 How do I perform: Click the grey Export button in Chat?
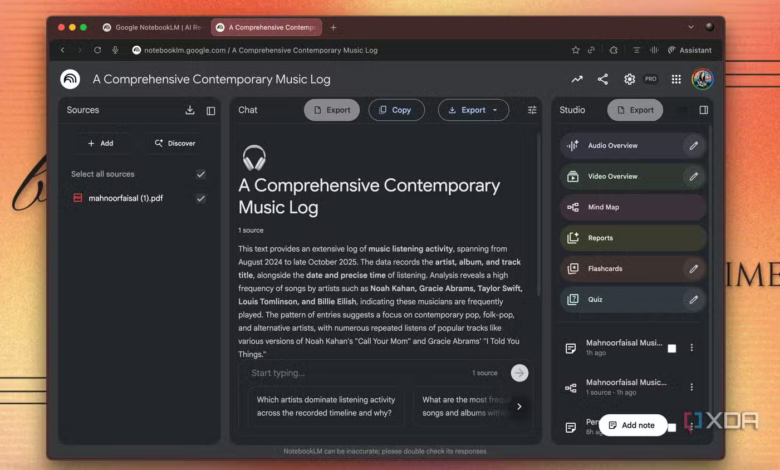tap(332, 110)
